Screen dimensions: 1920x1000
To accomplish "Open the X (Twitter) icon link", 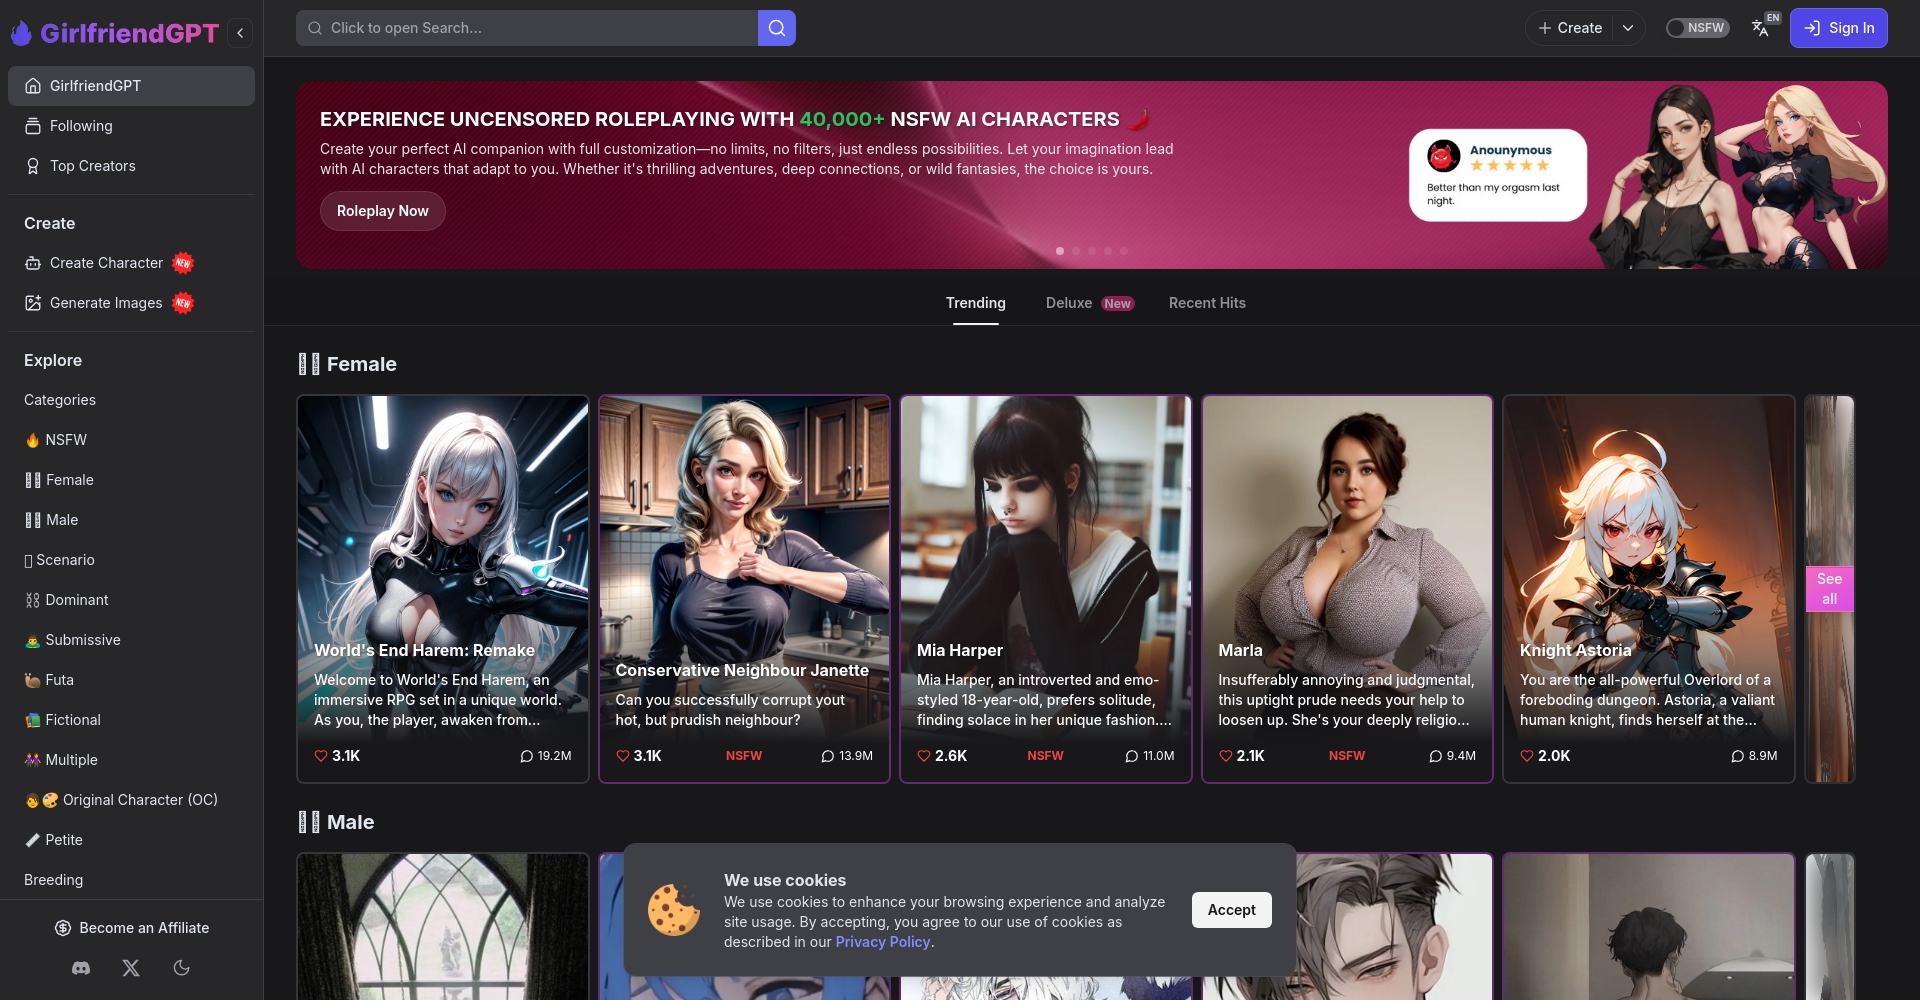I will point(131,968).
